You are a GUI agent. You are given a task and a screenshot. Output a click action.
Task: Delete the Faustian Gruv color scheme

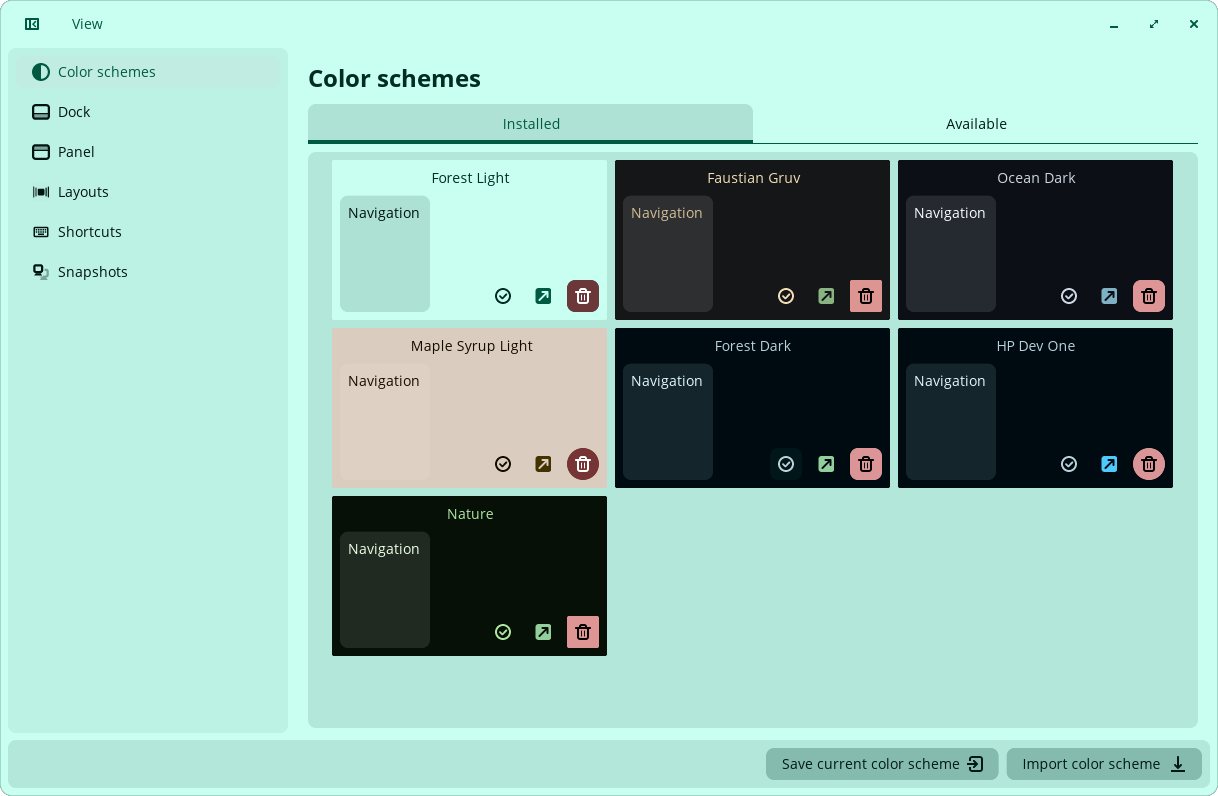866,296
